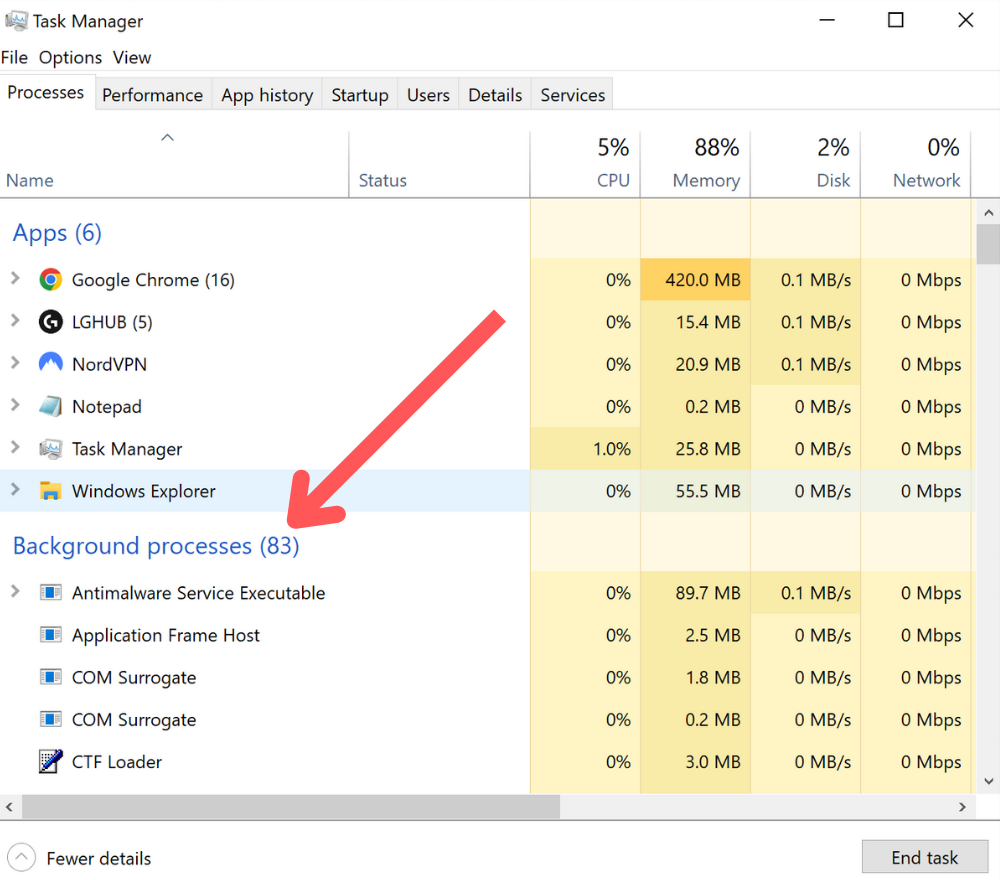
Task: Switch to the Performance tab
Action: point(152,95)
